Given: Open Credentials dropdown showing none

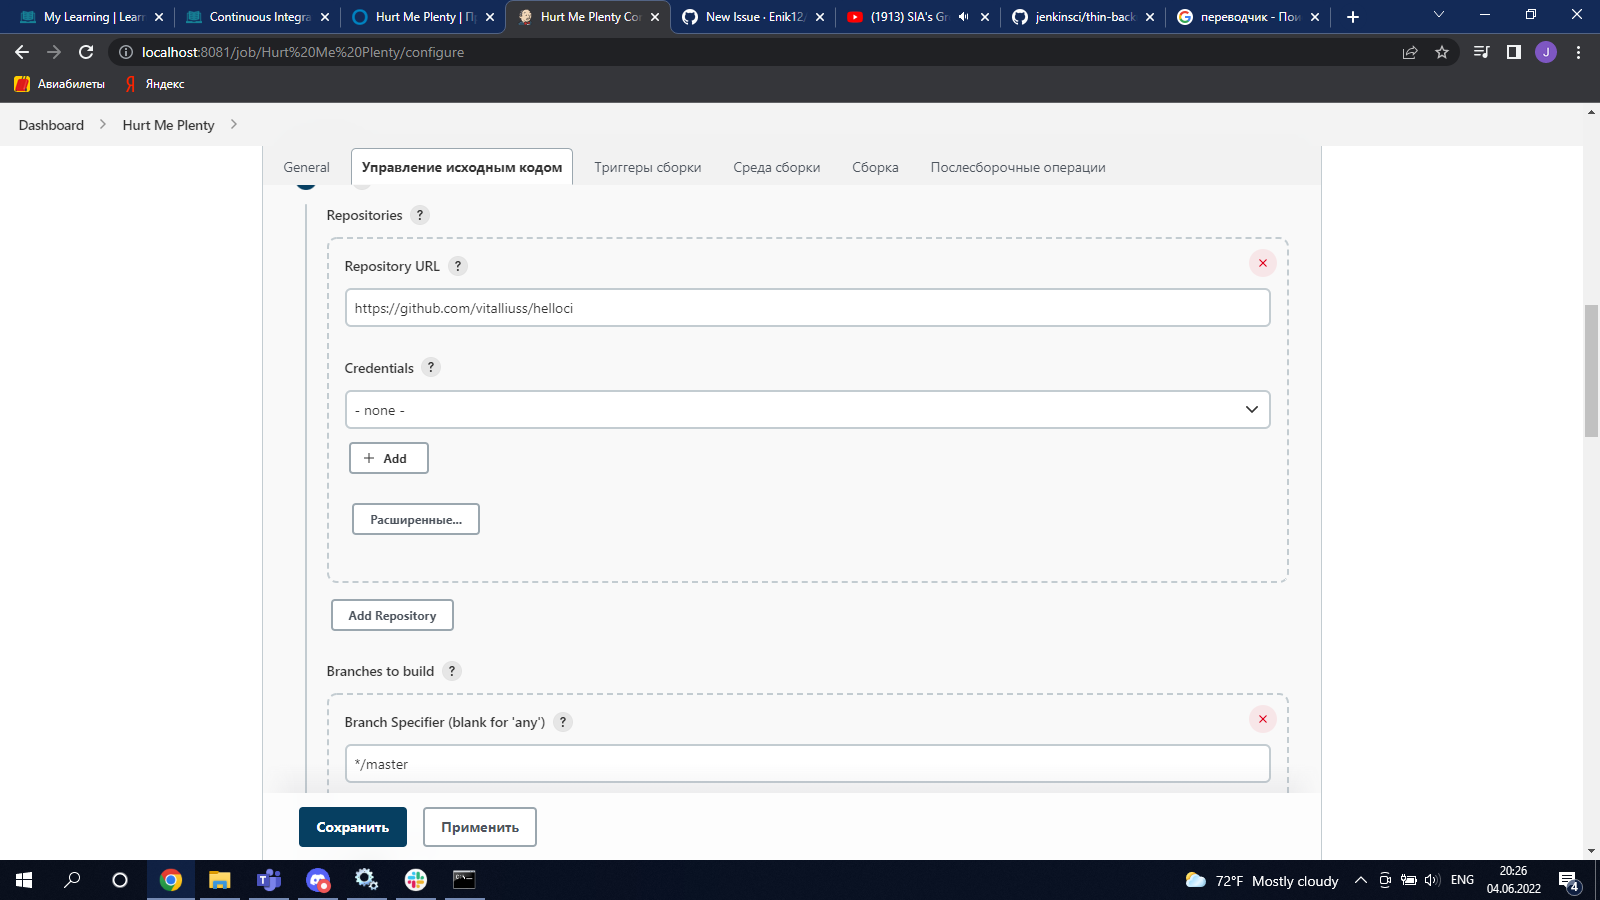Looking at the screenshot, I should 808,410.
